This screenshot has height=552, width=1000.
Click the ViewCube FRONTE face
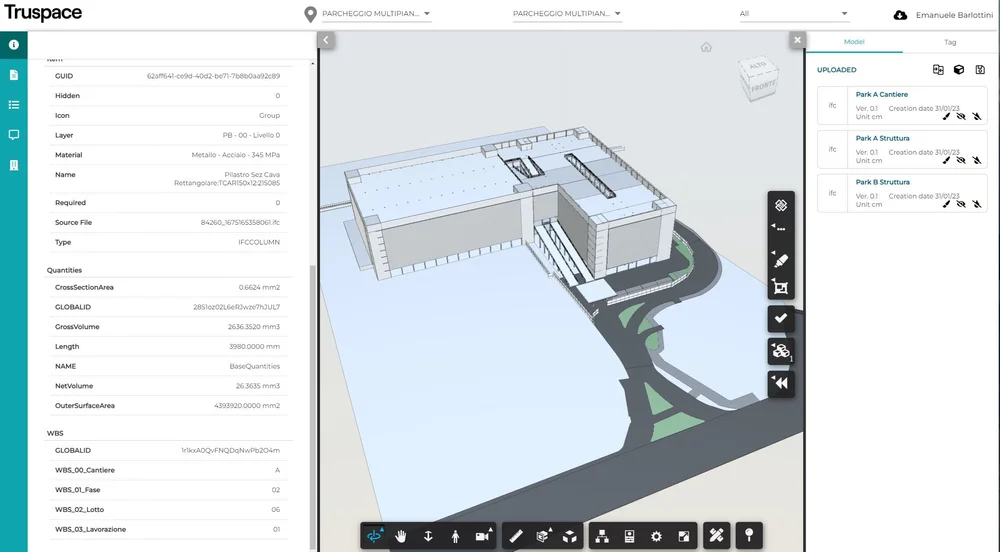pyautogui.click(x=763, y=86)
